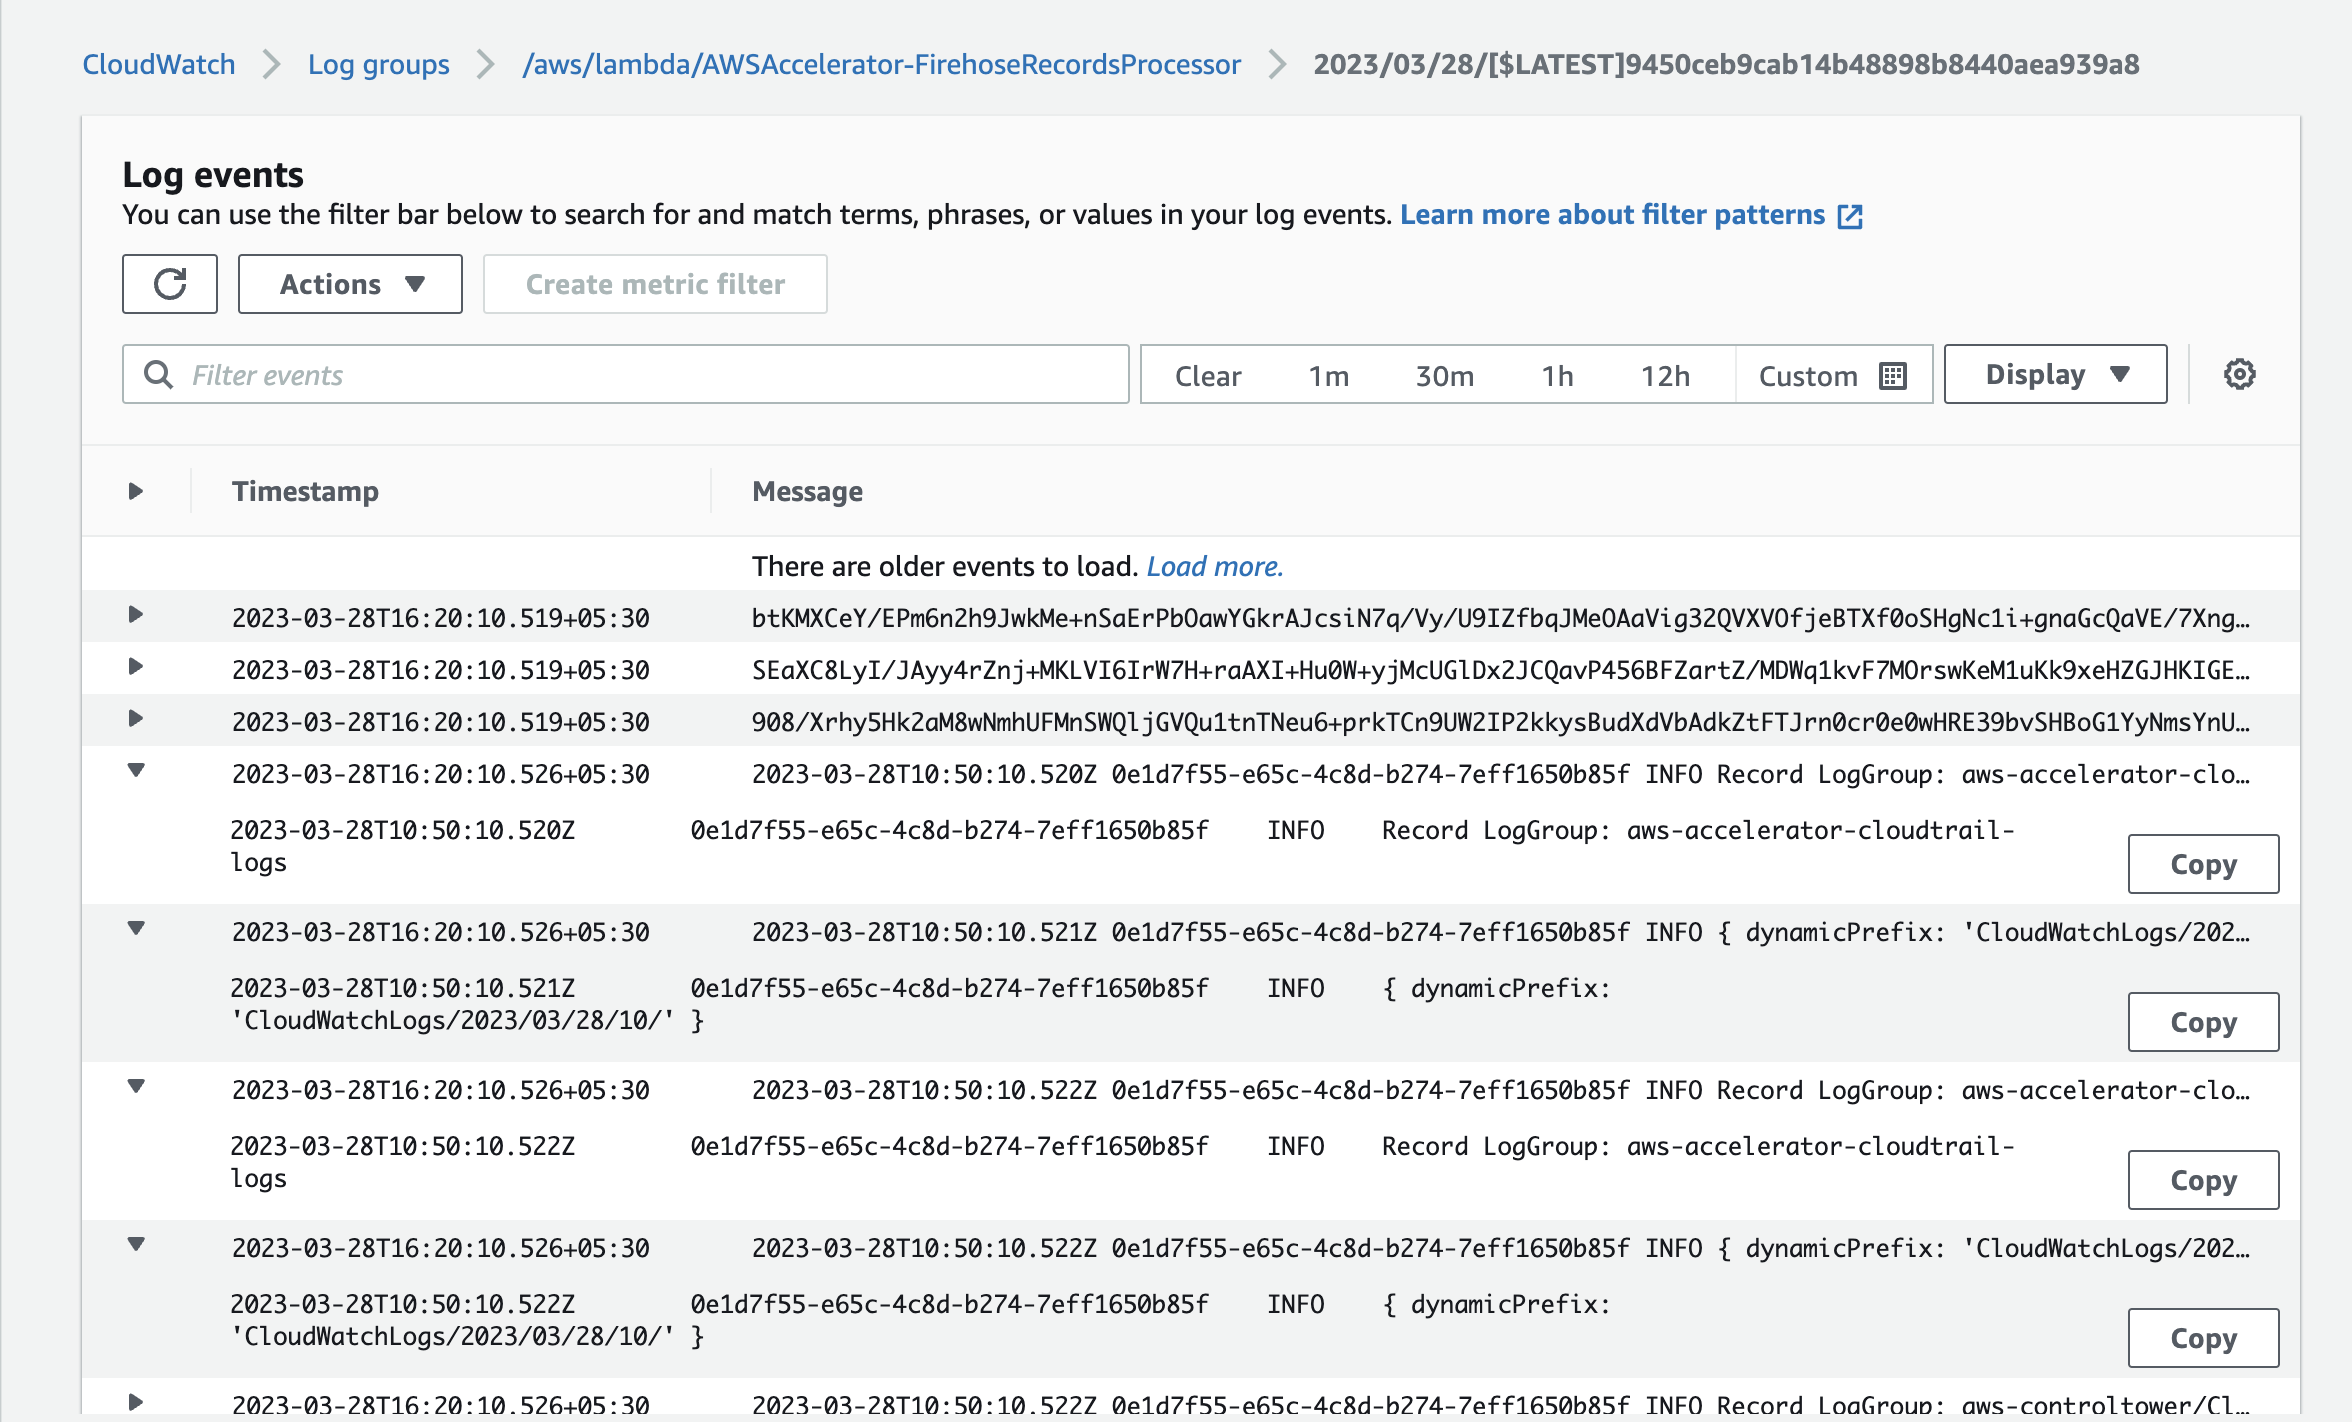
Task: Collapse the first expanded log event row
Action: point(136,771)
